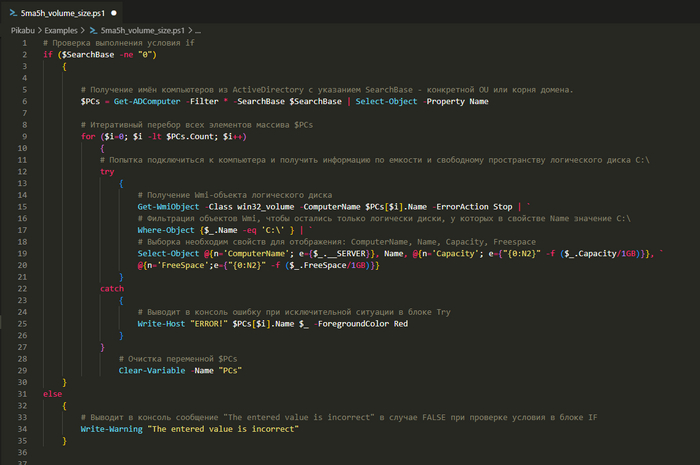
Task: Click the unsaved-changes dot on the file tab
Action: 113,13
